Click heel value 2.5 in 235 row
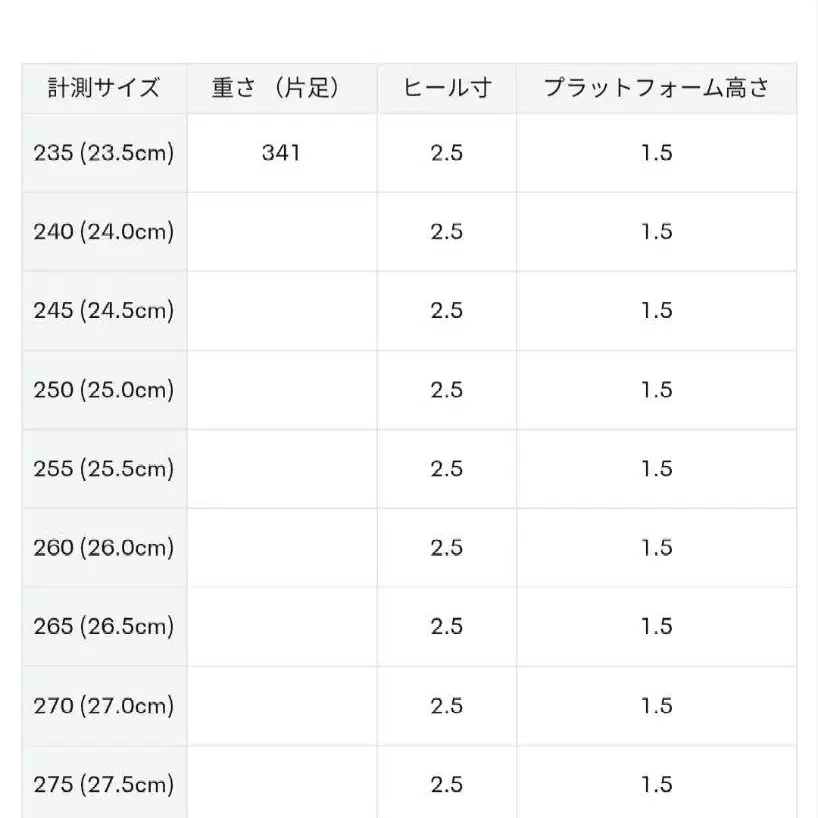818x818 pixels. pos(446,152)
